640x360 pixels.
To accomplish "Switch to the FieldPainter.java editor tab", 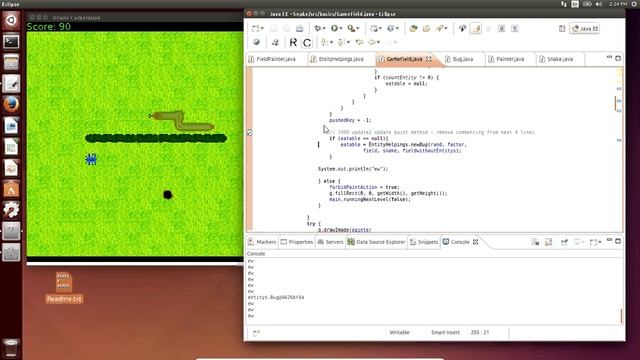I will click(x=276, y=59).
